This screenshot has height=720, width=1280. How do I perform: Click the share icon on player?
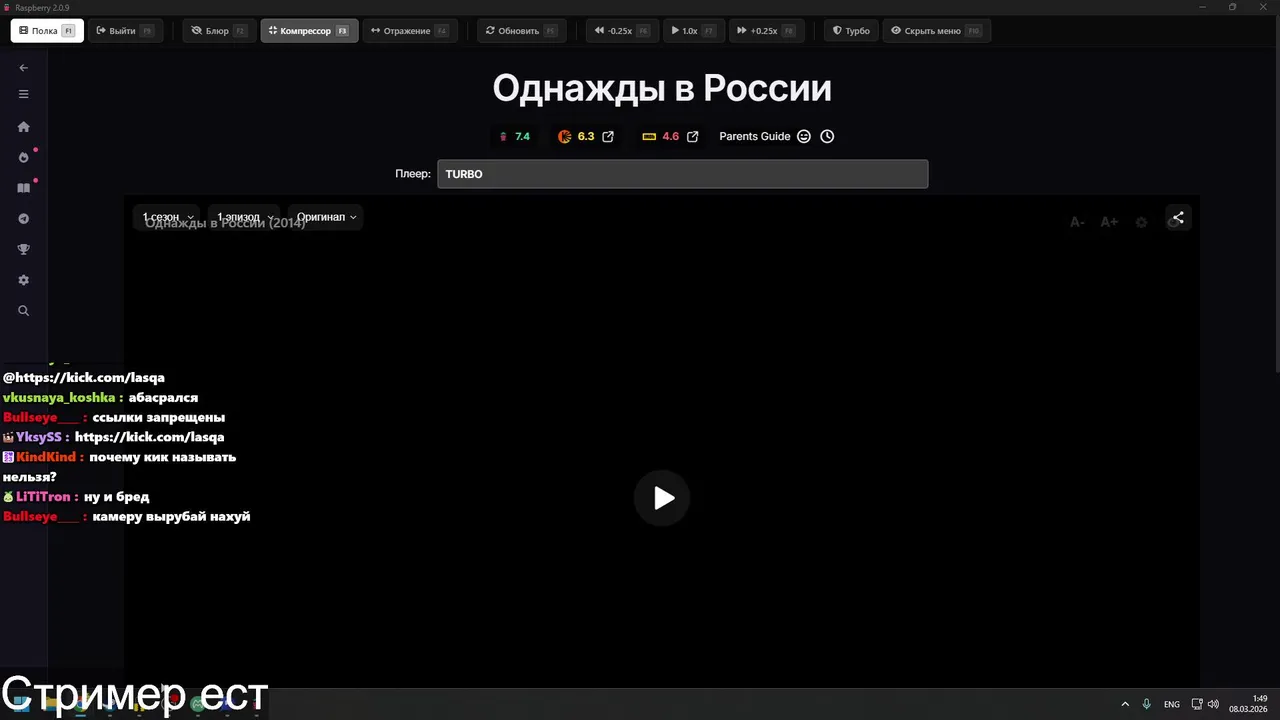pyautogui.click(x=1178, y=218)
